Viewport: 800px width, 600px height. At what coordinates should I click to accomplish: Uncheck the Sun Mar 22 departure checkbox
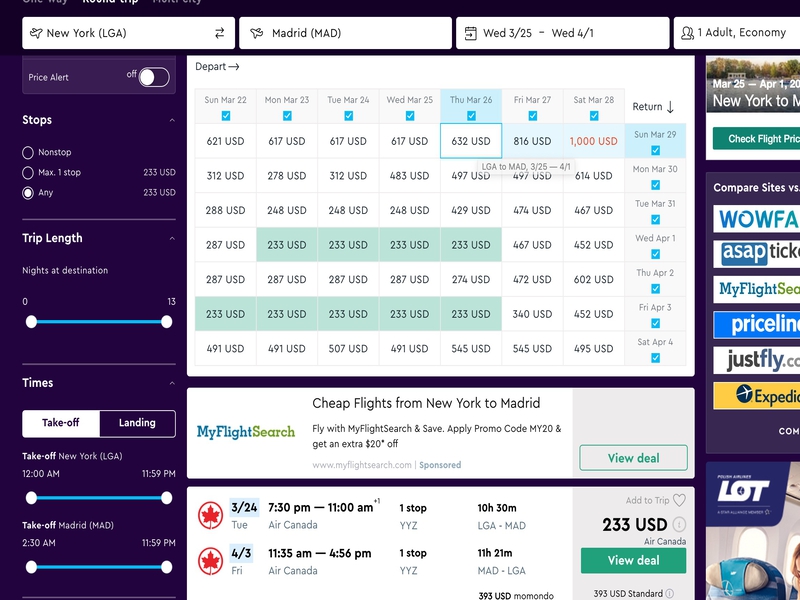[226, 116]
